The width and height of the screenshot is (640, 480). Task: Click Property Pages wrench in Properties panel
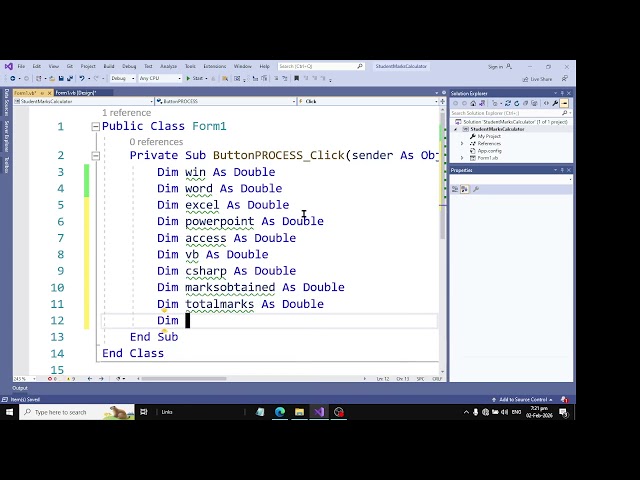tap(476, 189)
